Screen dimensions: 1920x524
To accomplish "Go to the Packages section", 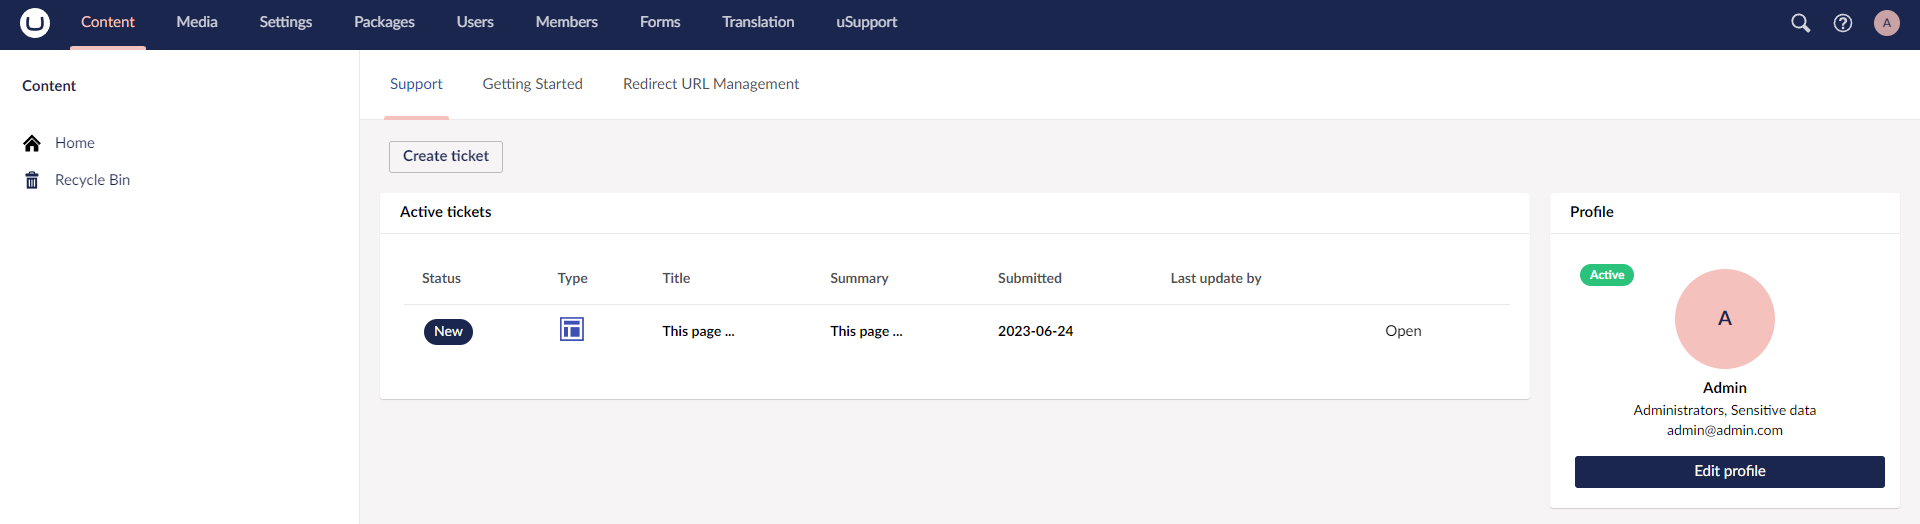I will point(384,22).
